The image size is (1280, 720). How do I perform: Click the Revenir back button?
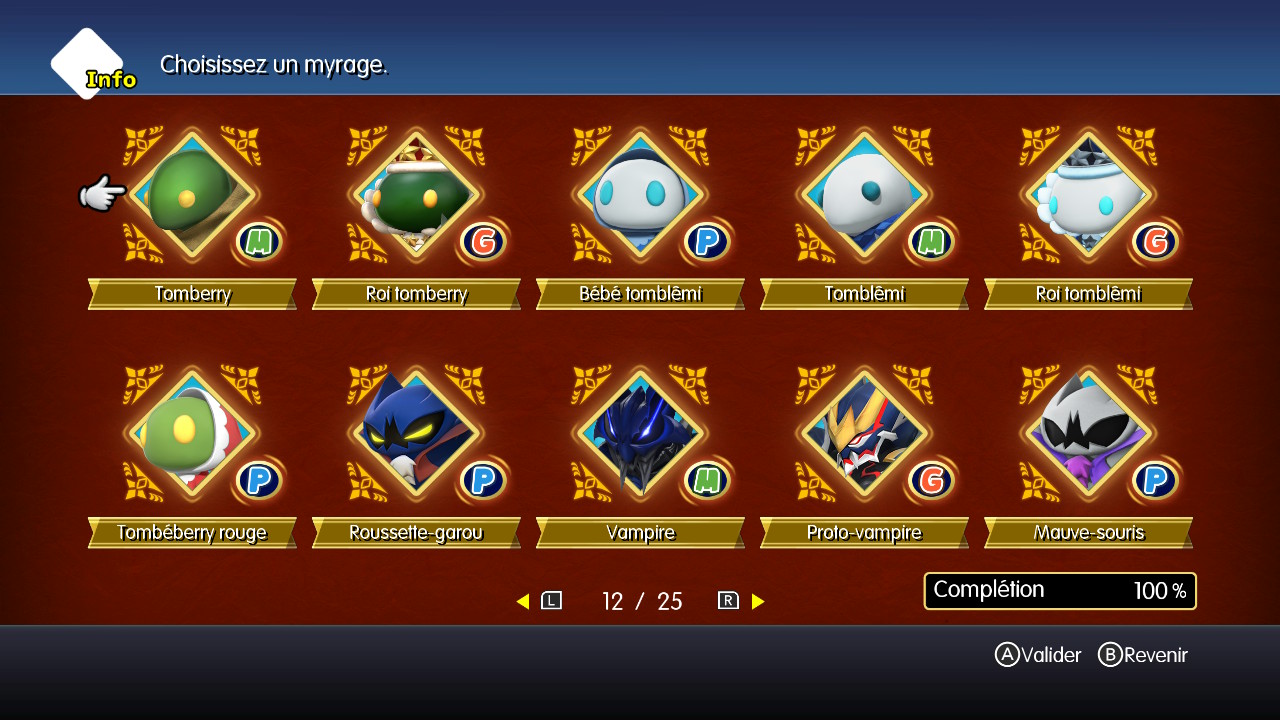click(1143, 655)
